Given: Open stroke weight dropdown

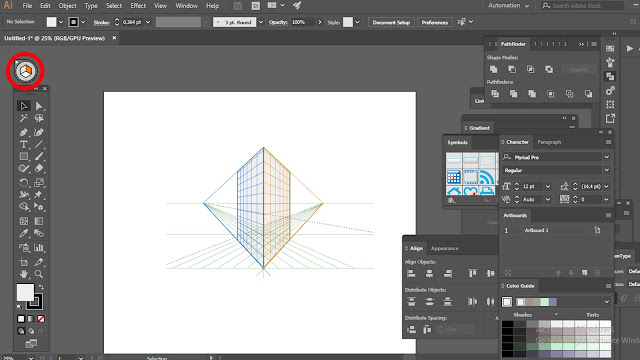Looking at the screenshot, I should [x=148, y=22].
